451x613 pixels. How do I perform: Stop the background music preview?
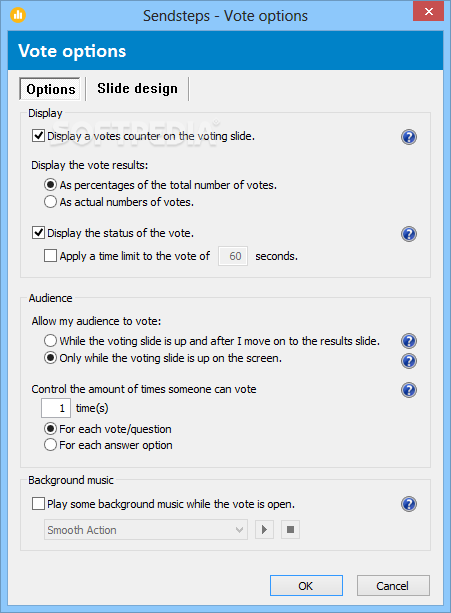tap(290, 530)
